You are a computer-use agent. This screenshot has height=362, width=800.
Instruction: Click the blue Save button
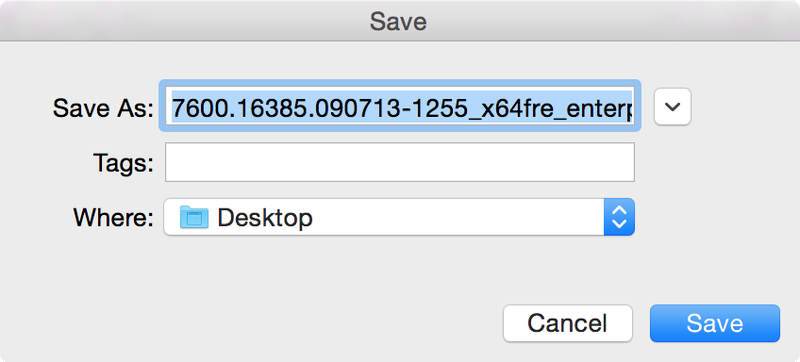point(715,323)
